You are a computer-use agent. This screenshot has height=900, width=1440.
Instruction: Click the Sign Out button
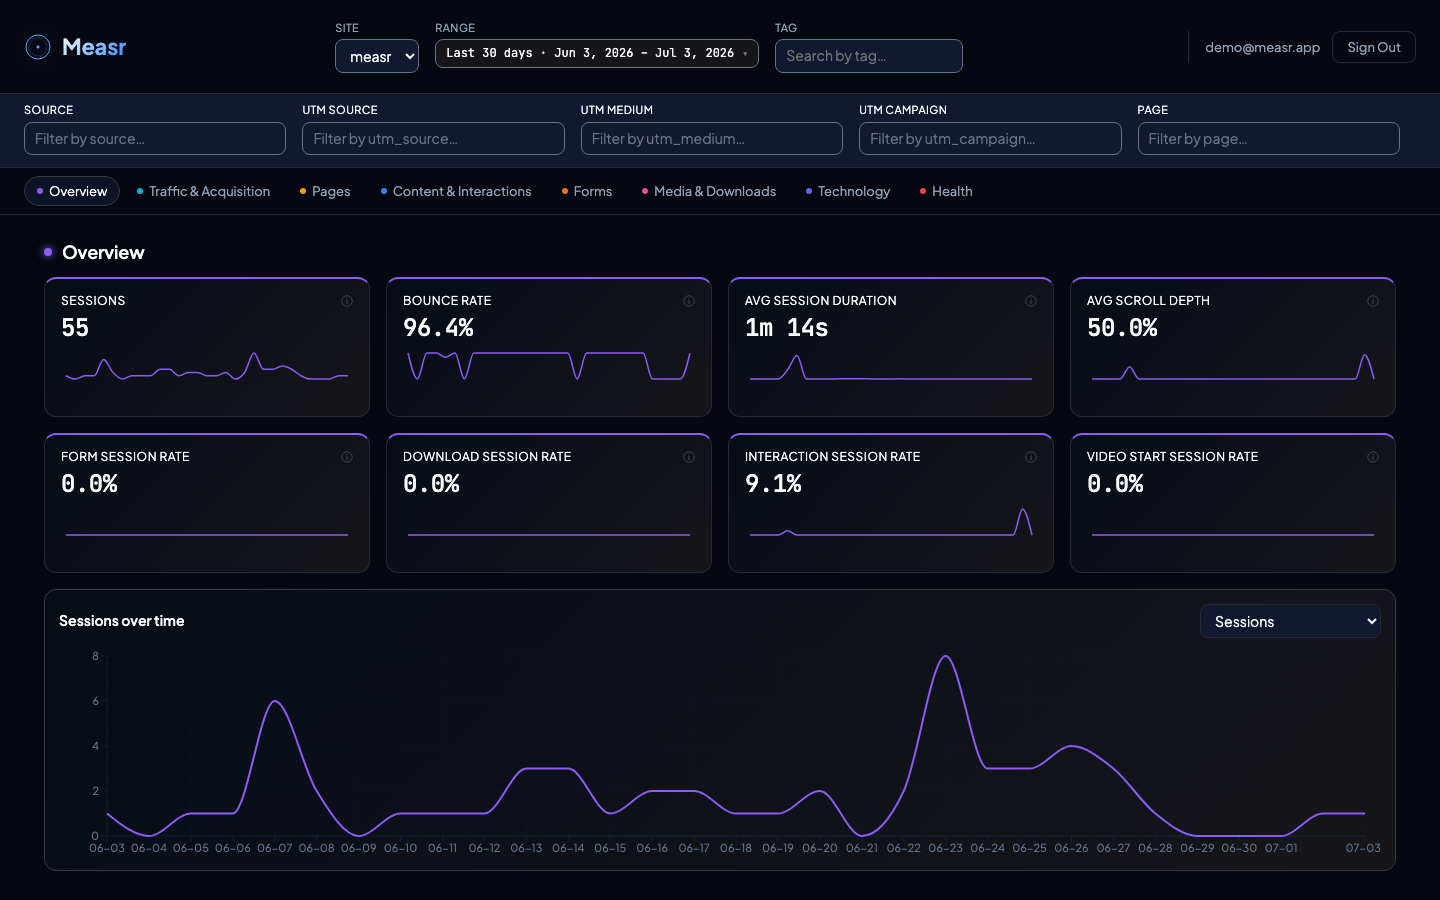point(1374,47)
